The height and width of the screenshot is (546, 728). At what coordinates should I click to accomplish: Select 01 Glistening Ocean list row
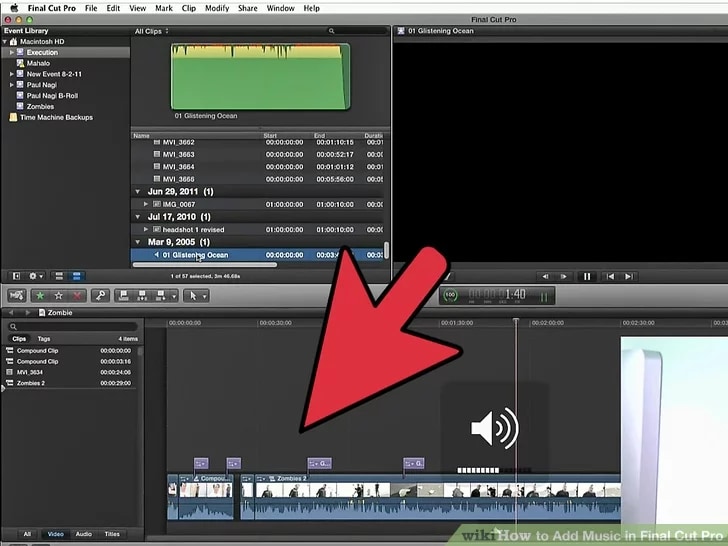pyautogui.click(x=258, y=254)
